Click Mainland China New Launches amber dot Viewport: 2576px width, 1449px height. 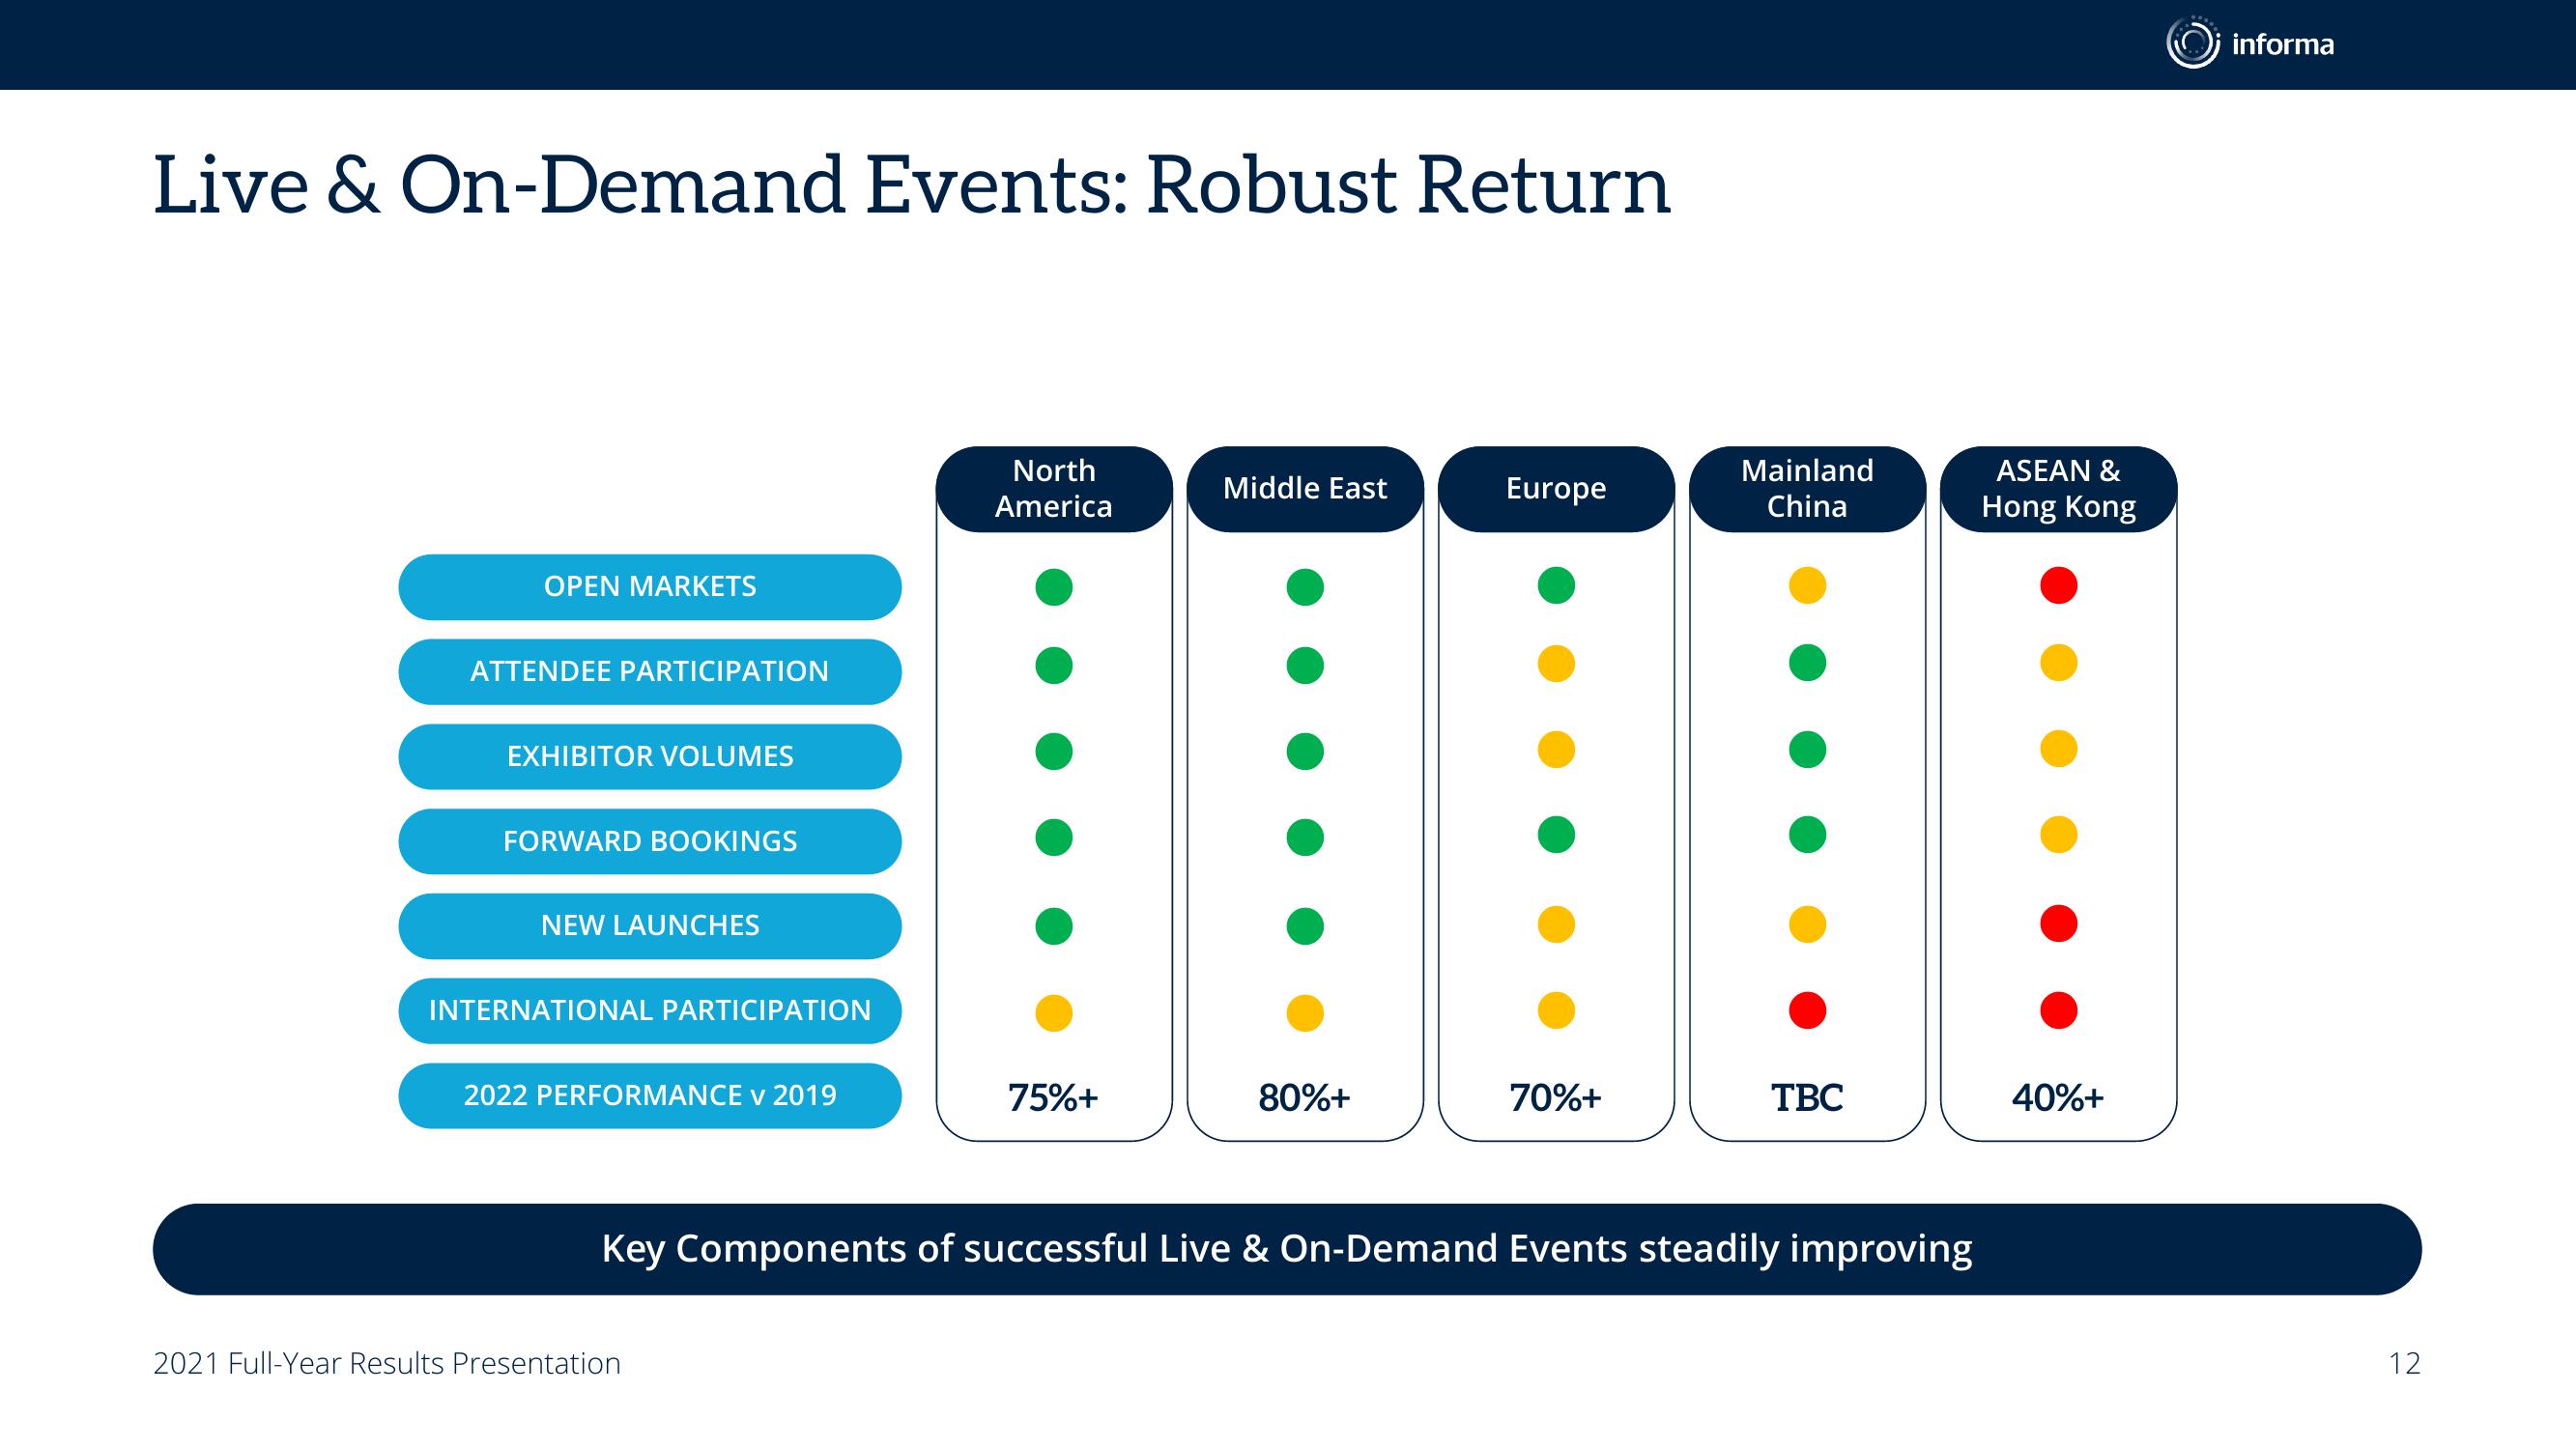pyautogui.click(x=1807, y=924)
